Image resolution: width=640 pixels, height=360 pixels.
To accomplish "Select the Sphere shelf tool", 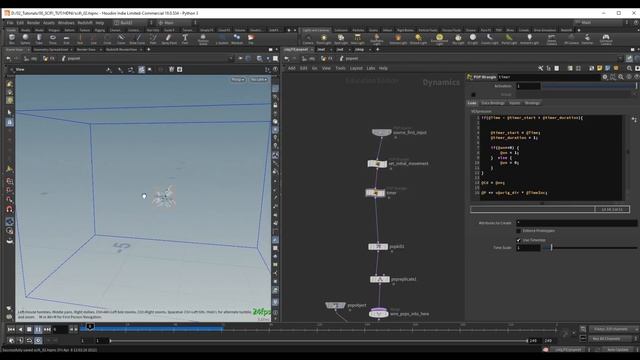I will tap(25, 39).
